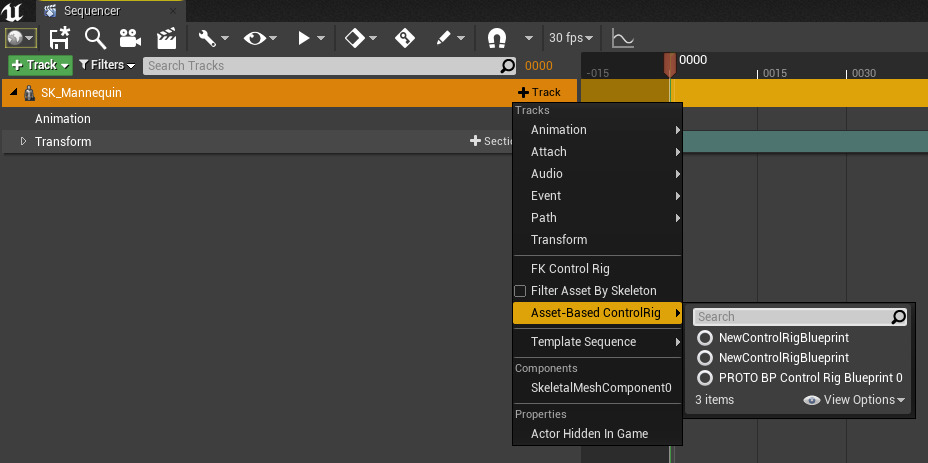Screen dimensions: 928x463
Task: Click the green Track add button
Action: click(x=40, y=65)
